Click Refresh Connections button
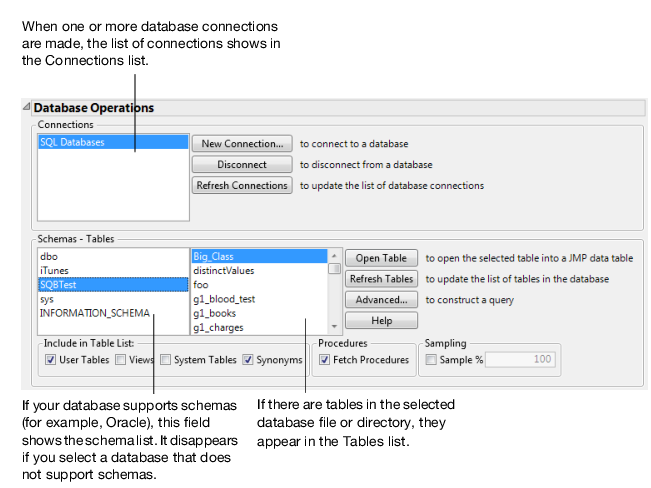 point(242,185)
